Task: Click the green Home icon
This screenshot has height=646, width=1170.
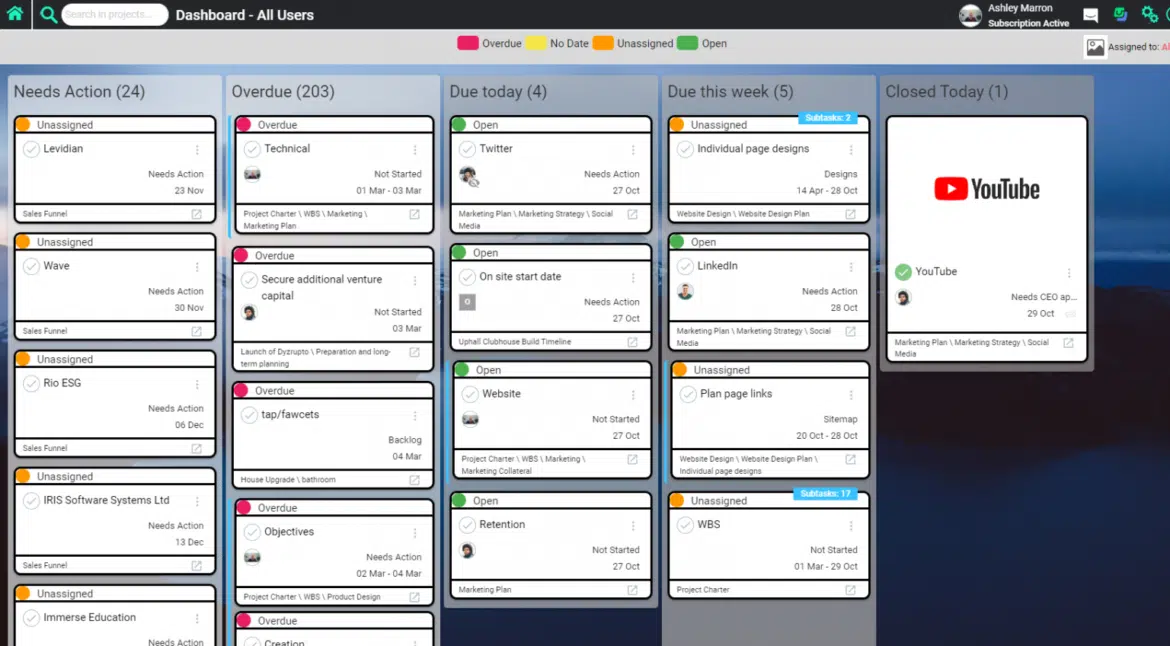Action: point(15,14)
